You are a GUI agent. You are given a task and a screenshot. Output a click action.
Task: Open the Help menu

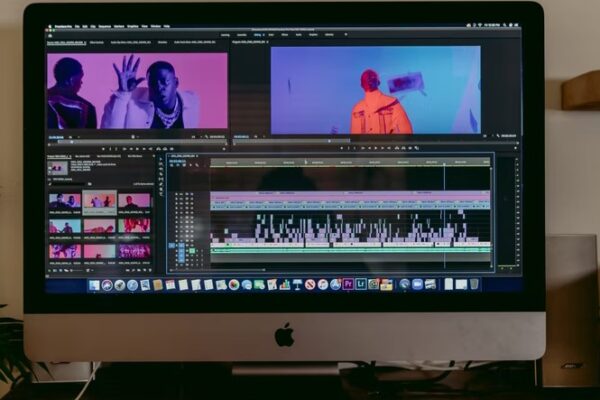[x=166, y=26]
